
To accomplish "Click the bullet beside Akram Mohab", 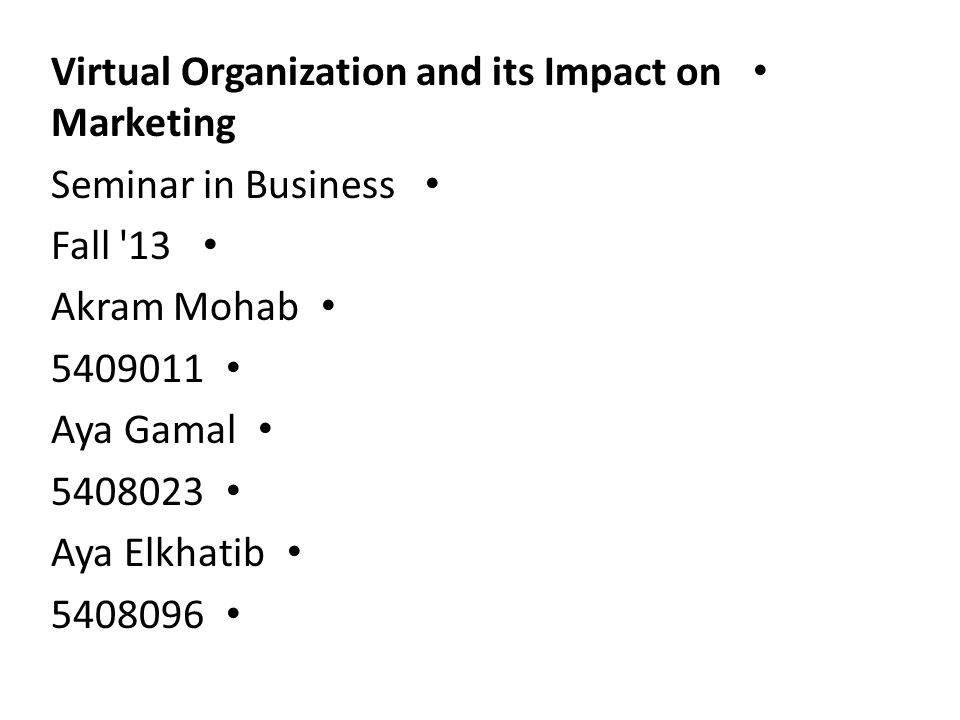I will click(x=329, y=305).
